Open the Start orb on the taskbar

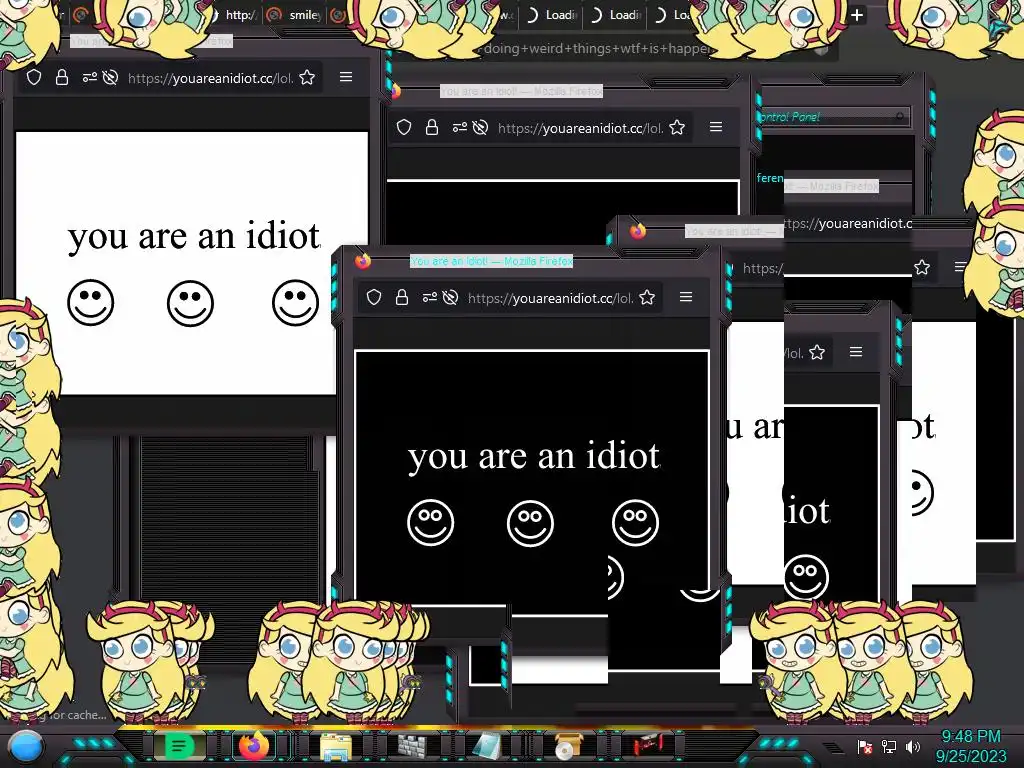[27, 746]
